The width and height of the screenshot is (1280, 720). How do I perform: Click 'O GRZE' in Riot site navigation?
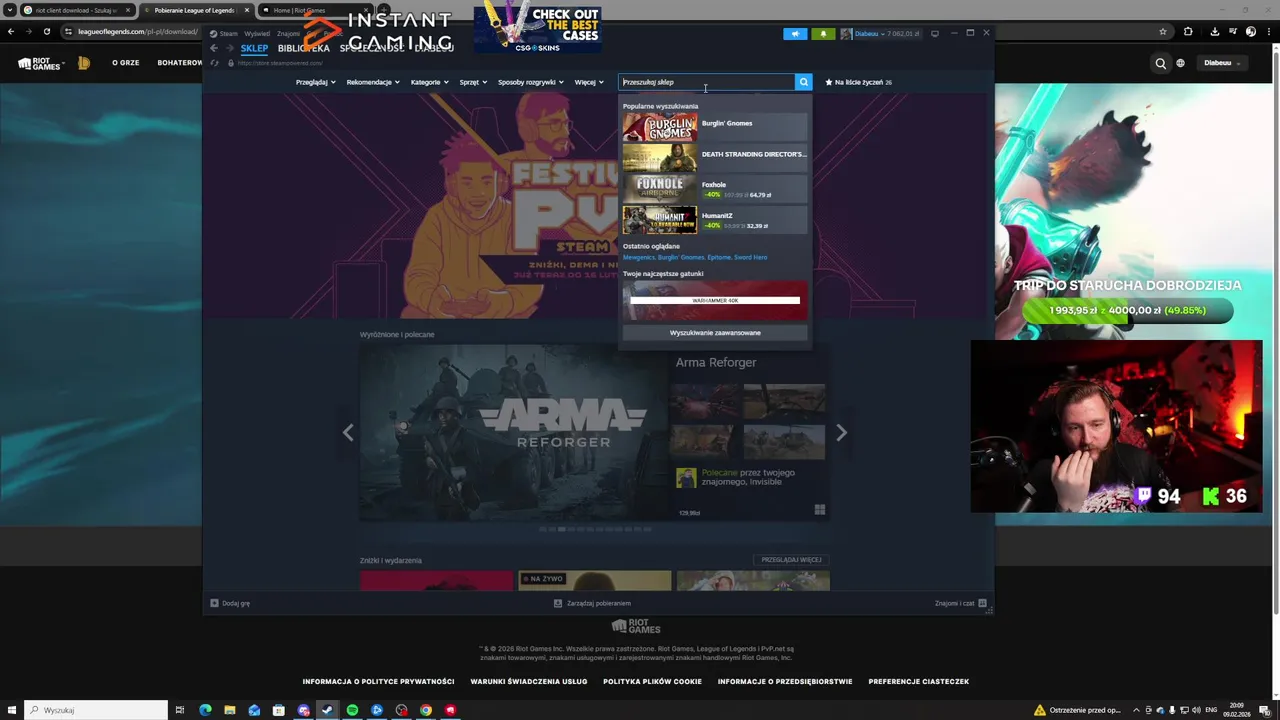pos(126,63)
